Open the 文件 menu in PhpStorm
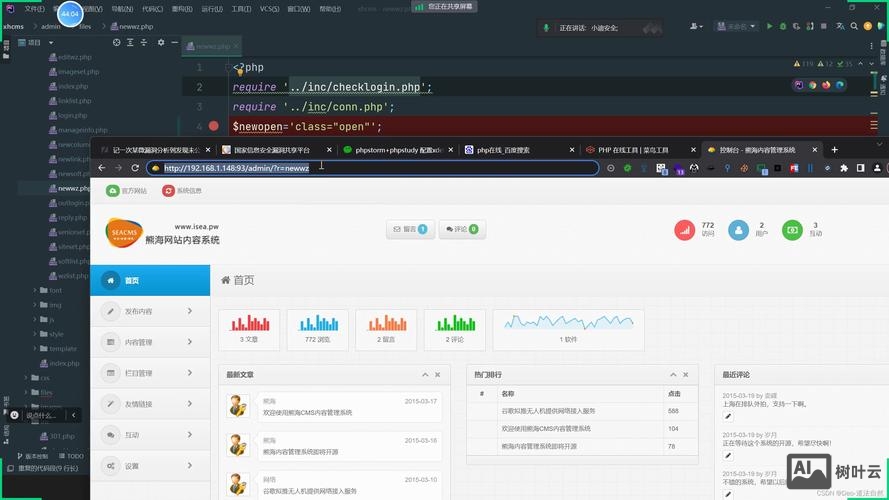The height and width of the screenshot is (500, 889). coord(34,9)
